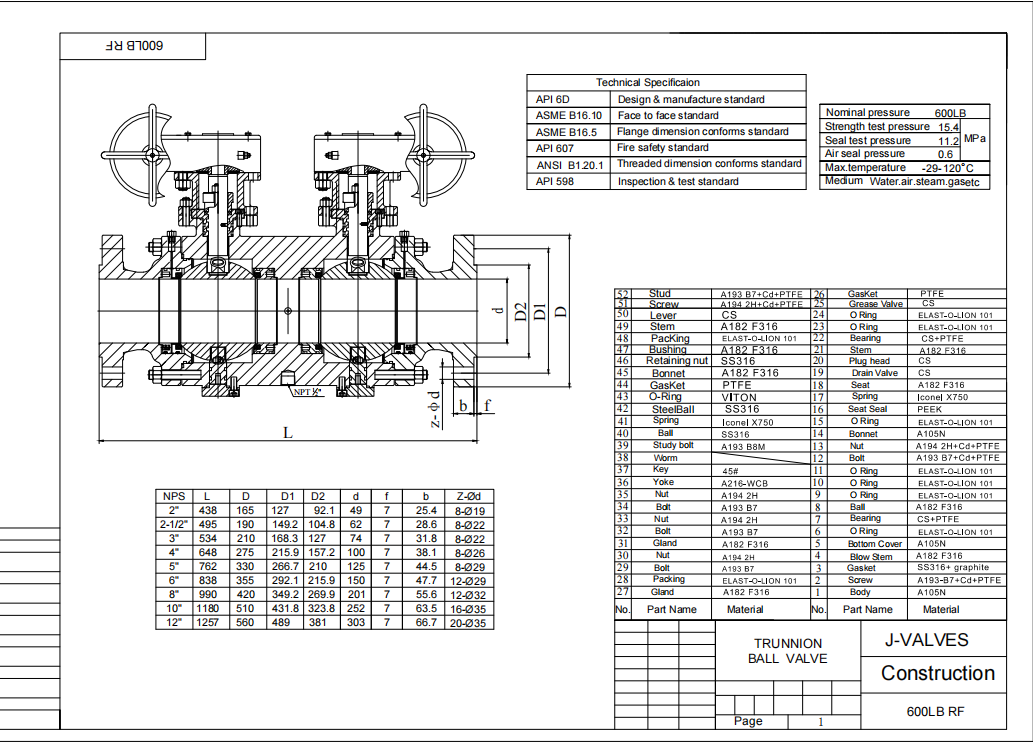1033x742 pixels.
Task: Select the 'Z-Ød' column header
Action: pyautogui.click(x=468, y=496)
